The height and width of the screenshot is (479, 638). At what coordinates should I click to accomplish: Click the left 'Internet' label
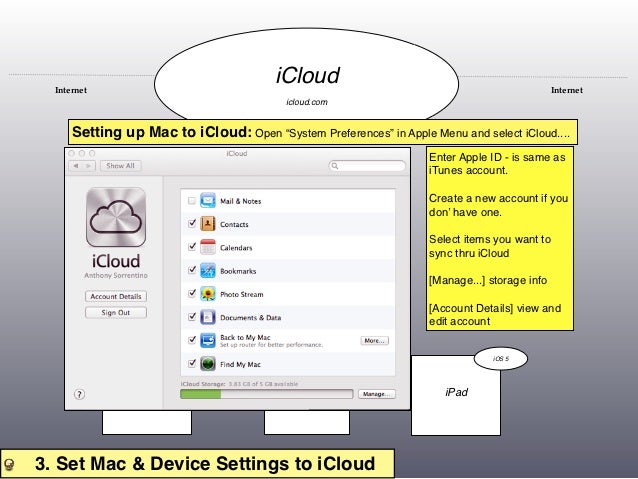tap(71, 90)
